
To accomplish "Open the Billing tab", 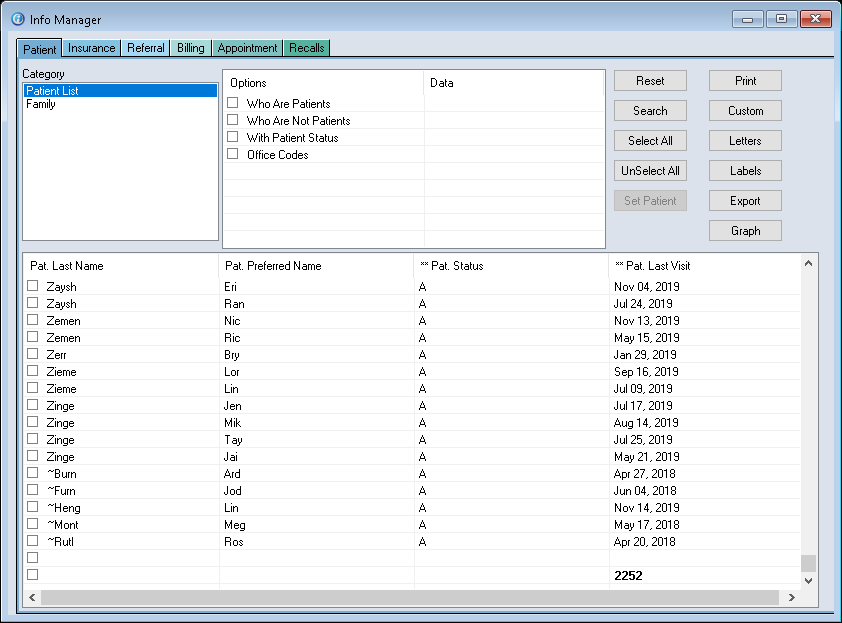I will (190, 48).
